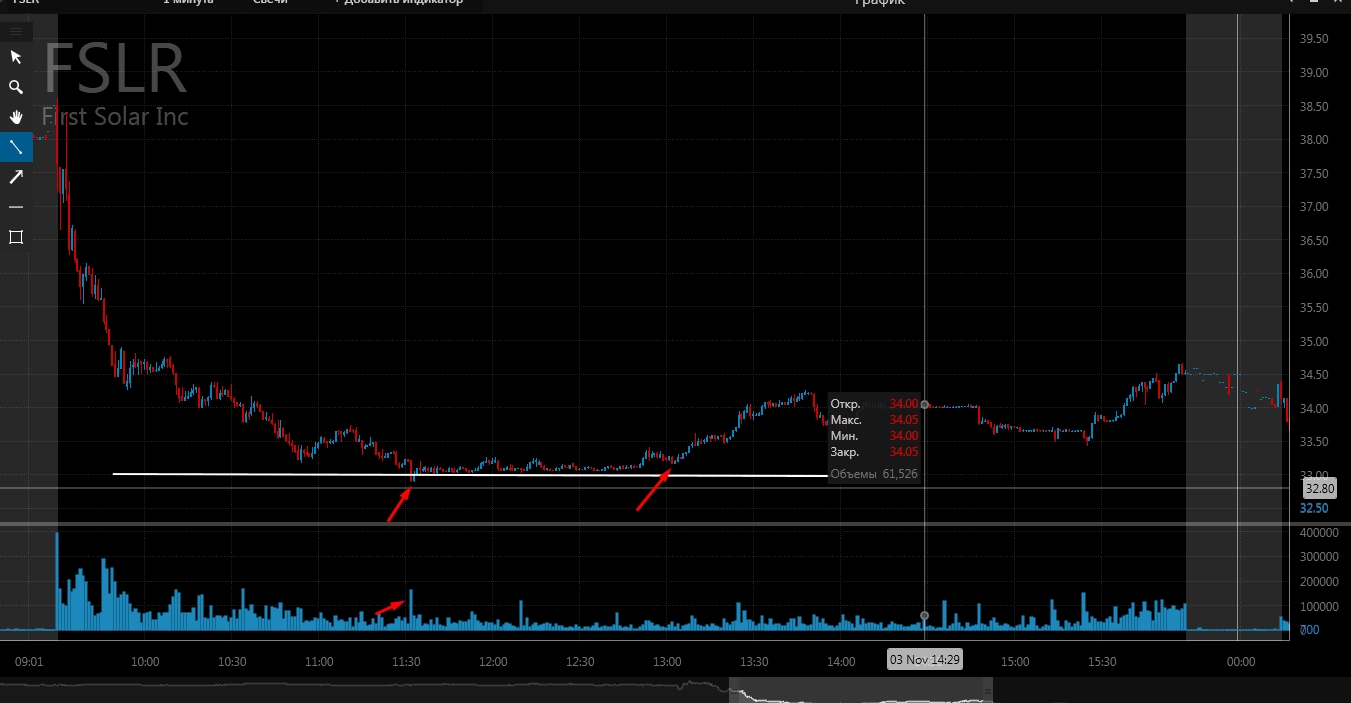Click the 12:00 time axis label
Image resolution: width=1351 pixels, height=703 pixels.
point(493,662)
